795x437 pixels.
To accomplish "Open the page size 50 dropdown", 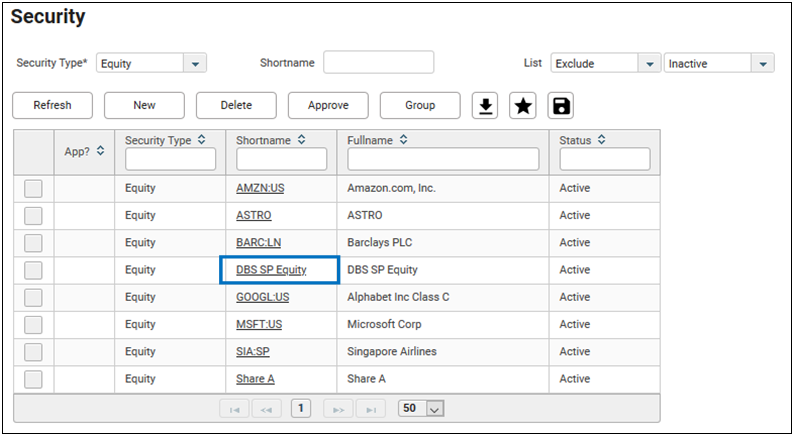I will click(x=434, y=408).
